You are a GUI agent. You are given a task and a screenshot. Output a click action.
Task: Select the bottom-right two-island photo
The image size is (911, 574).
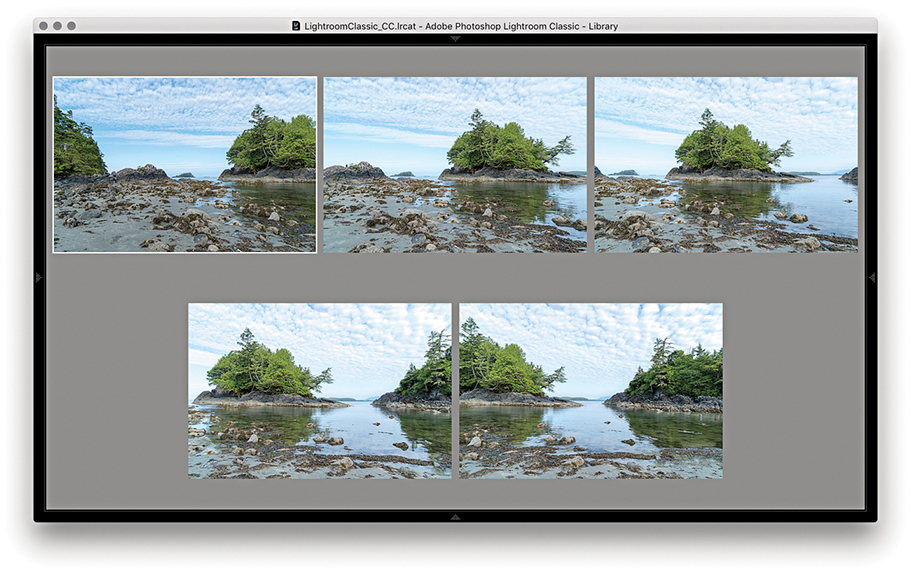tap(591, 391)
